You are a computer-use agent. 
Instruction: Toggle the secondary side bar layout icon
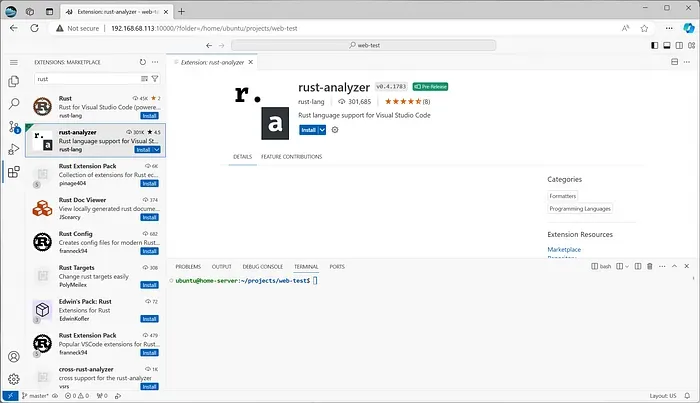tap(679, 46)
